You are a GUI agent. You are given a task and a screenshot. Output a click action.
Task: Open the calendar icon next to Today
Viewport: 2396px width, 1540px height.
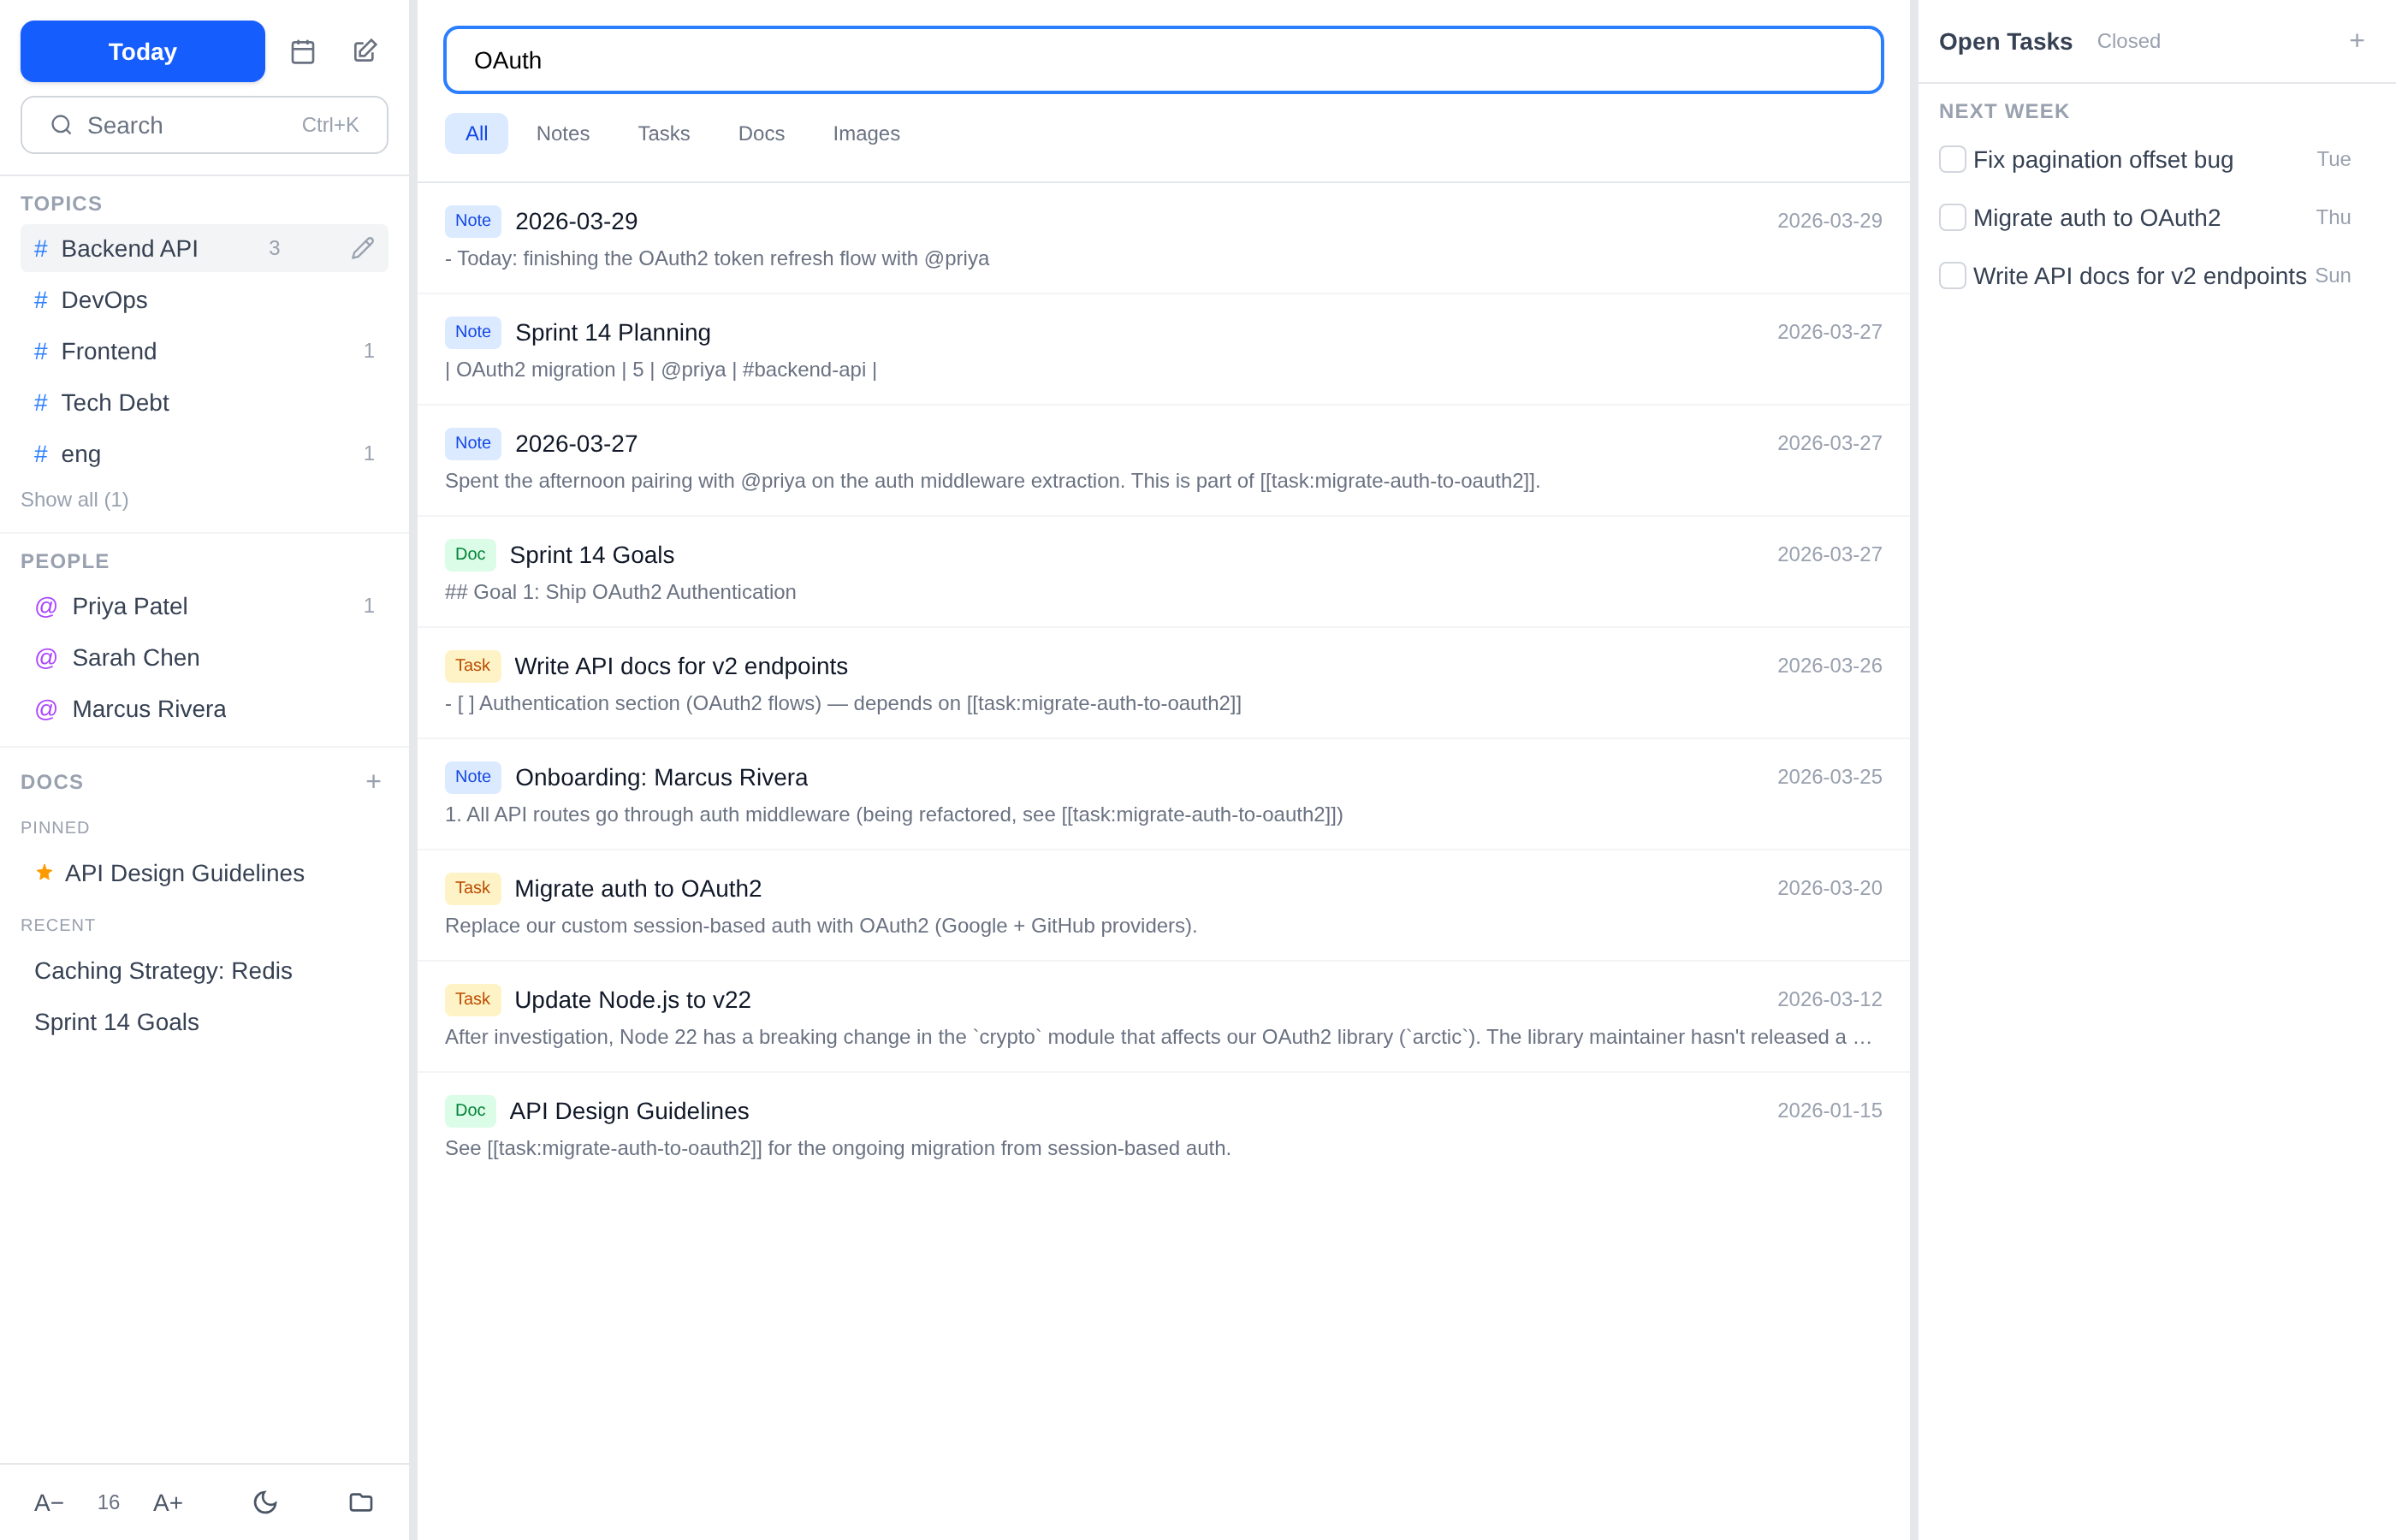[302, 51]
